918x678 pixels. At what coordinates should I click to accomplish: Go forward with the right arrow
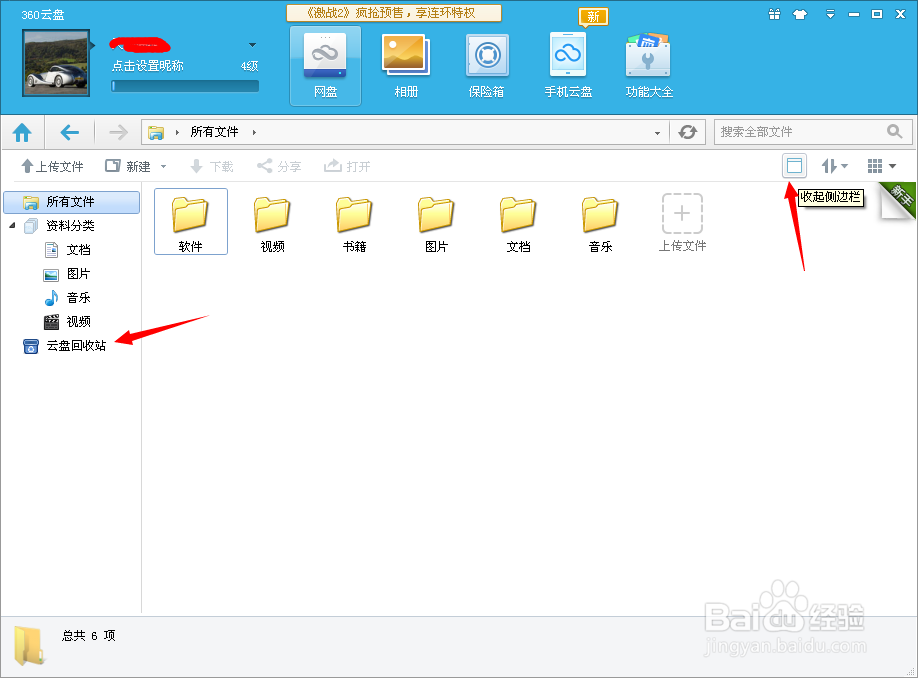pyautogui.click(x=118, y=132)
